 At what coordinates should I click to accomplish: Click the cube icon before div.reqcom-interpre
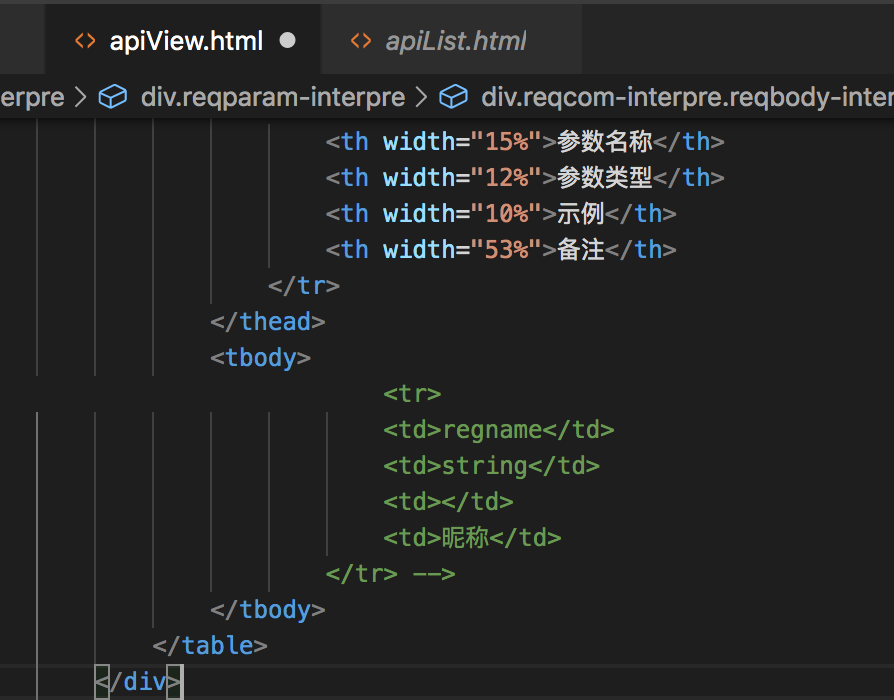tap(453, 96)
